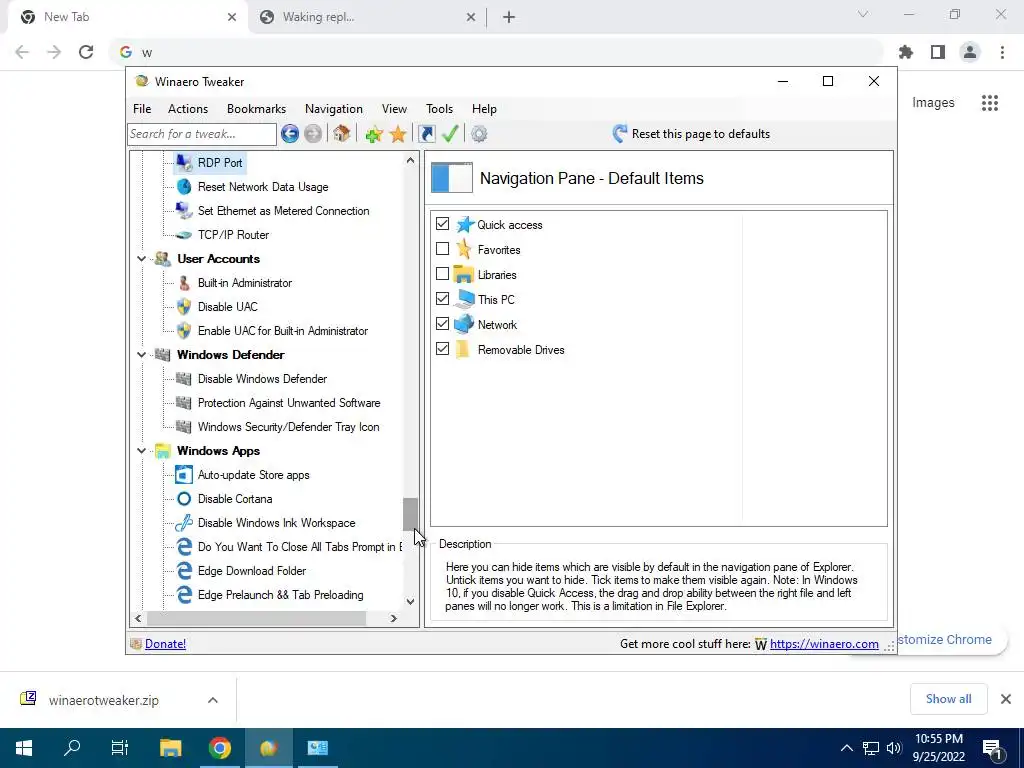Open the Navigation menu

pyautogui.click(x=334, y=109)
